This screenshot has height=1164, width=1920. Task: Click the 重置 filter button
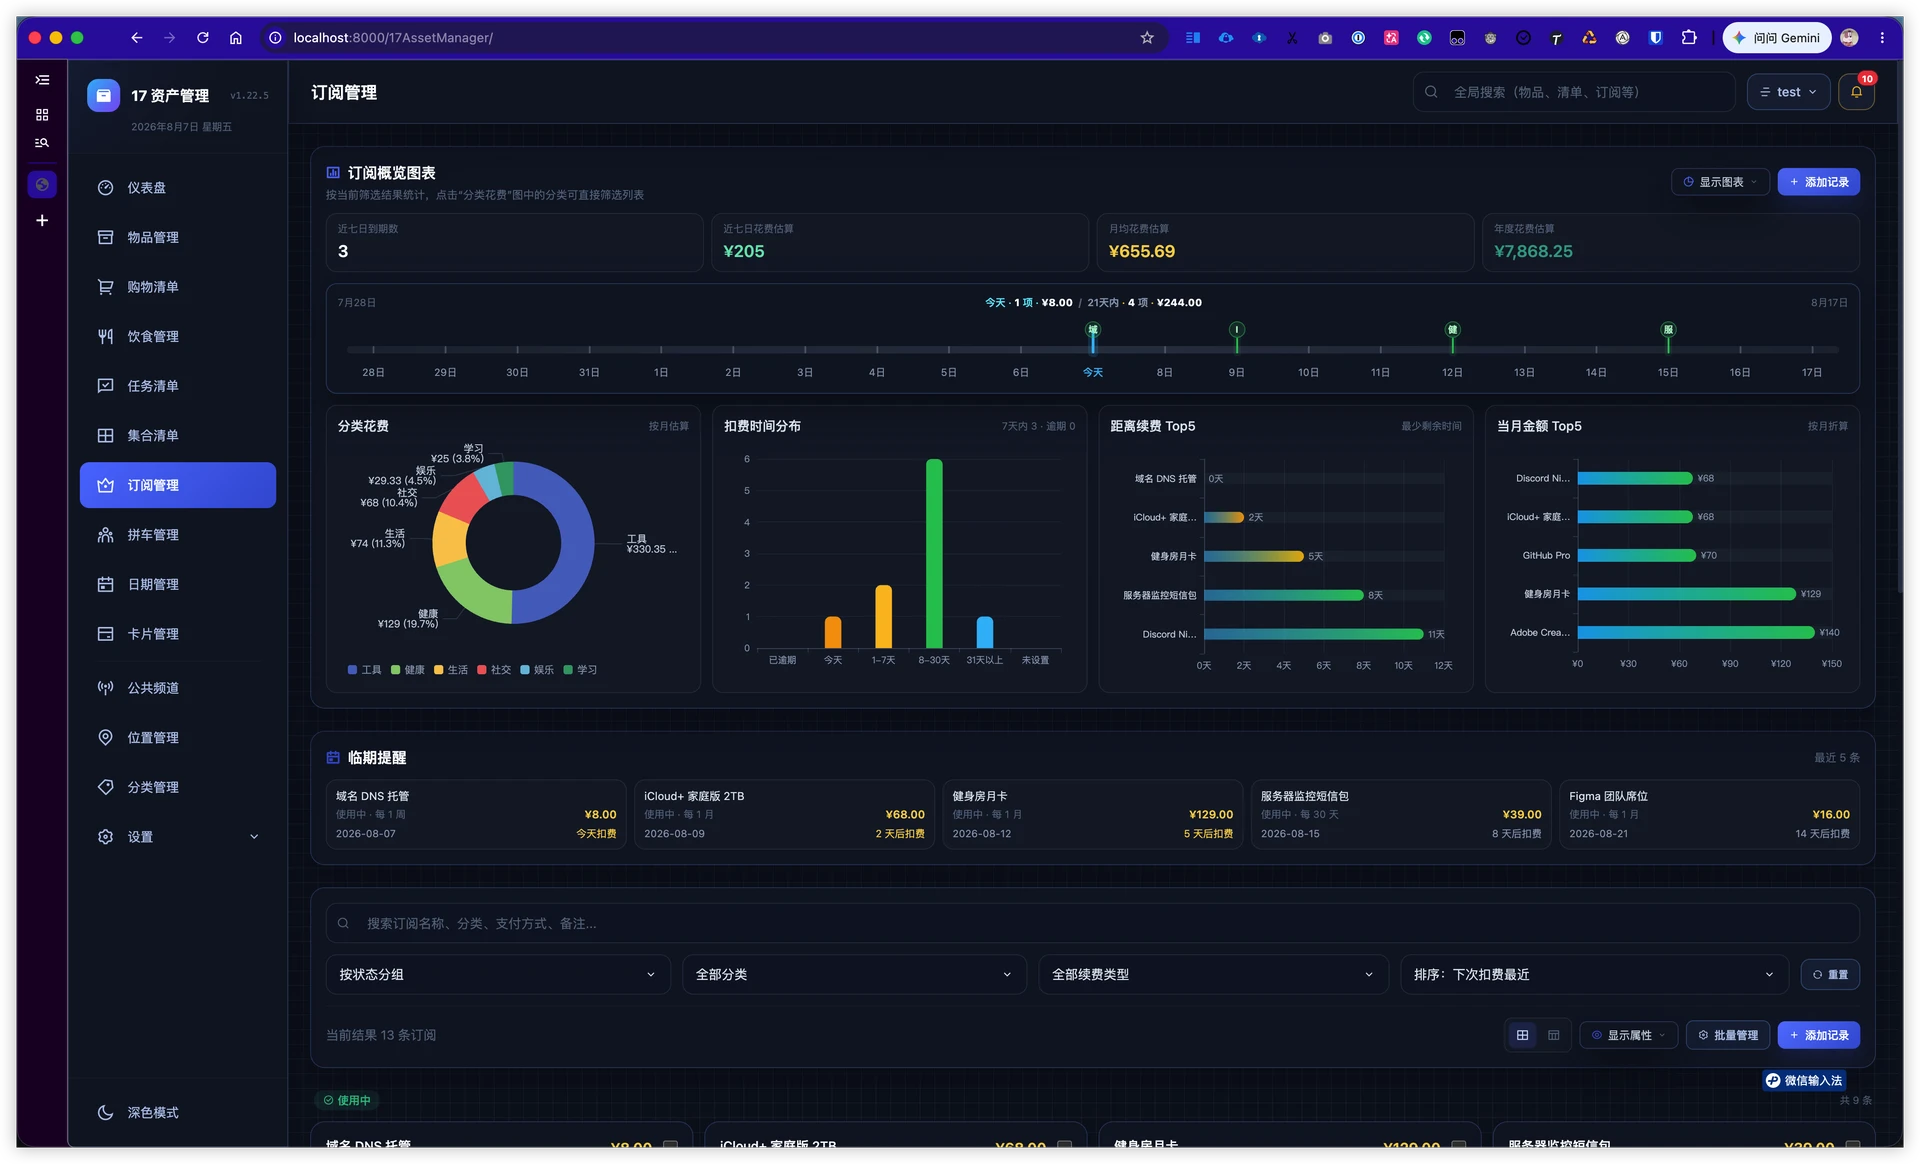click(1830, 975)
